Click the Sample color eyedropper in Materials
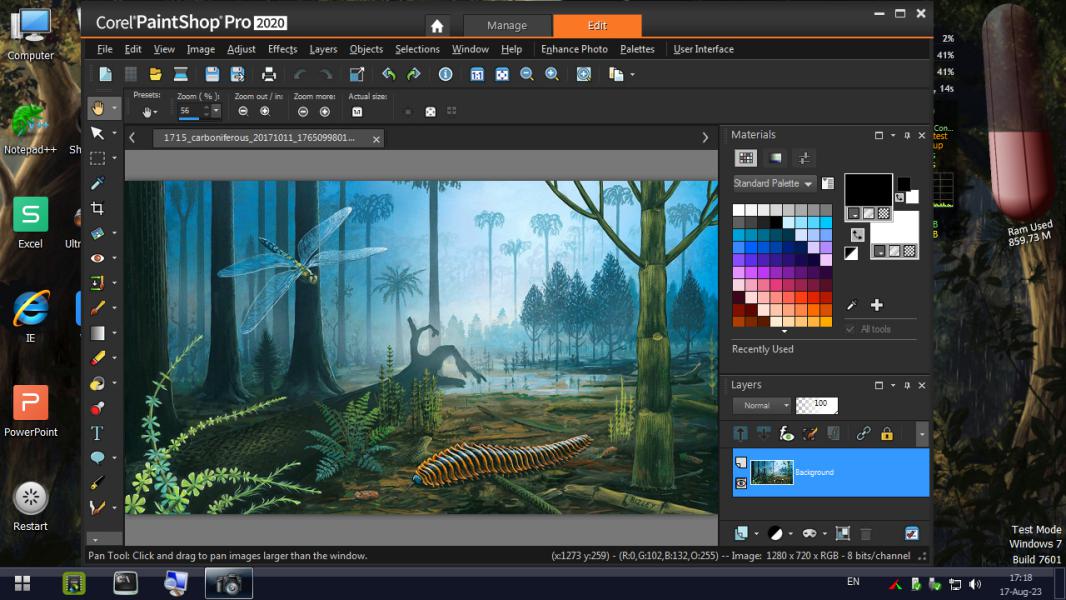Viewport: 1066px width, 600px height. 852,305
